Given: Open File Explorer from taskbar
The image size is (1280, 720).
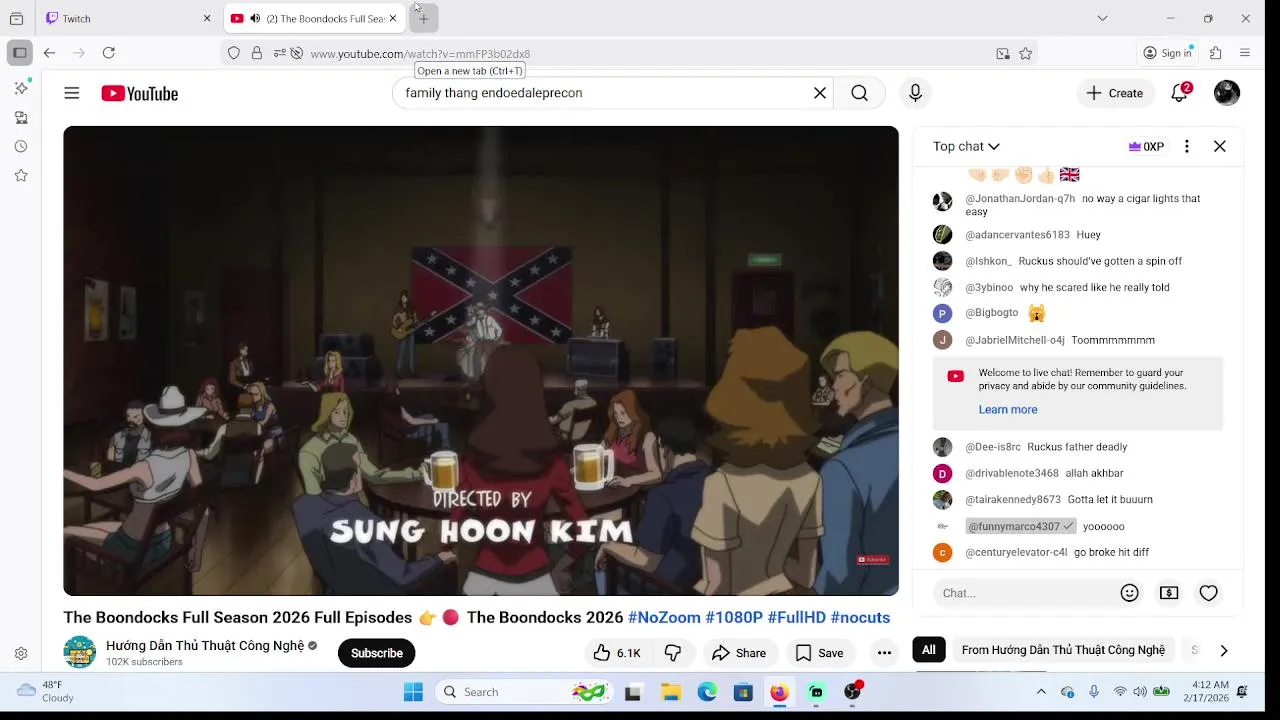Looking at the screenshot, I should 671,692.
